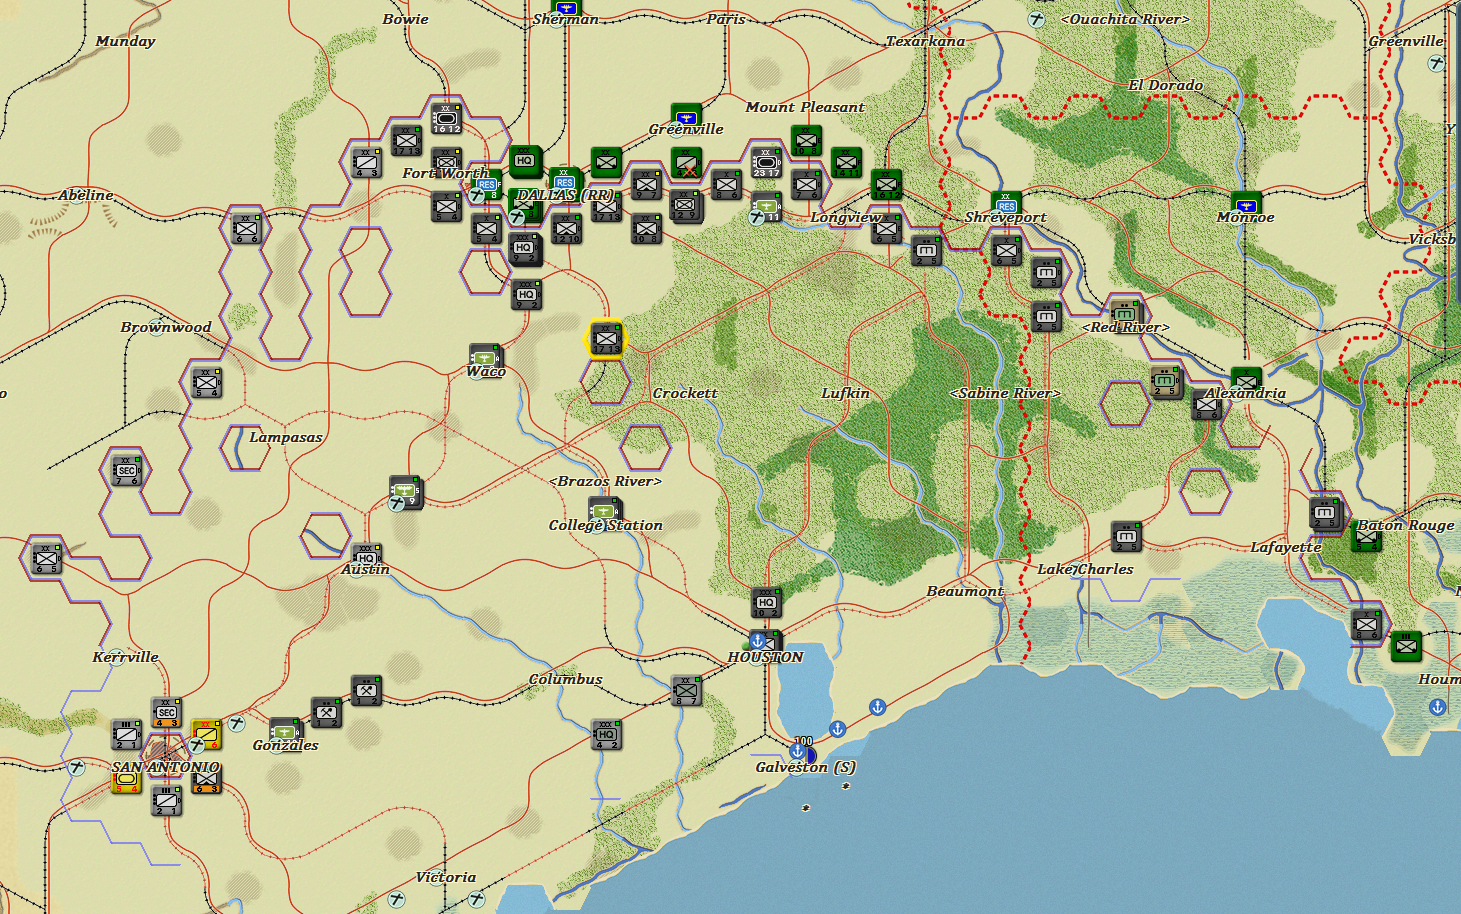Screen dimensions: 1461x914
Task: Click the Houston port anchor icon
Action: 758,640
